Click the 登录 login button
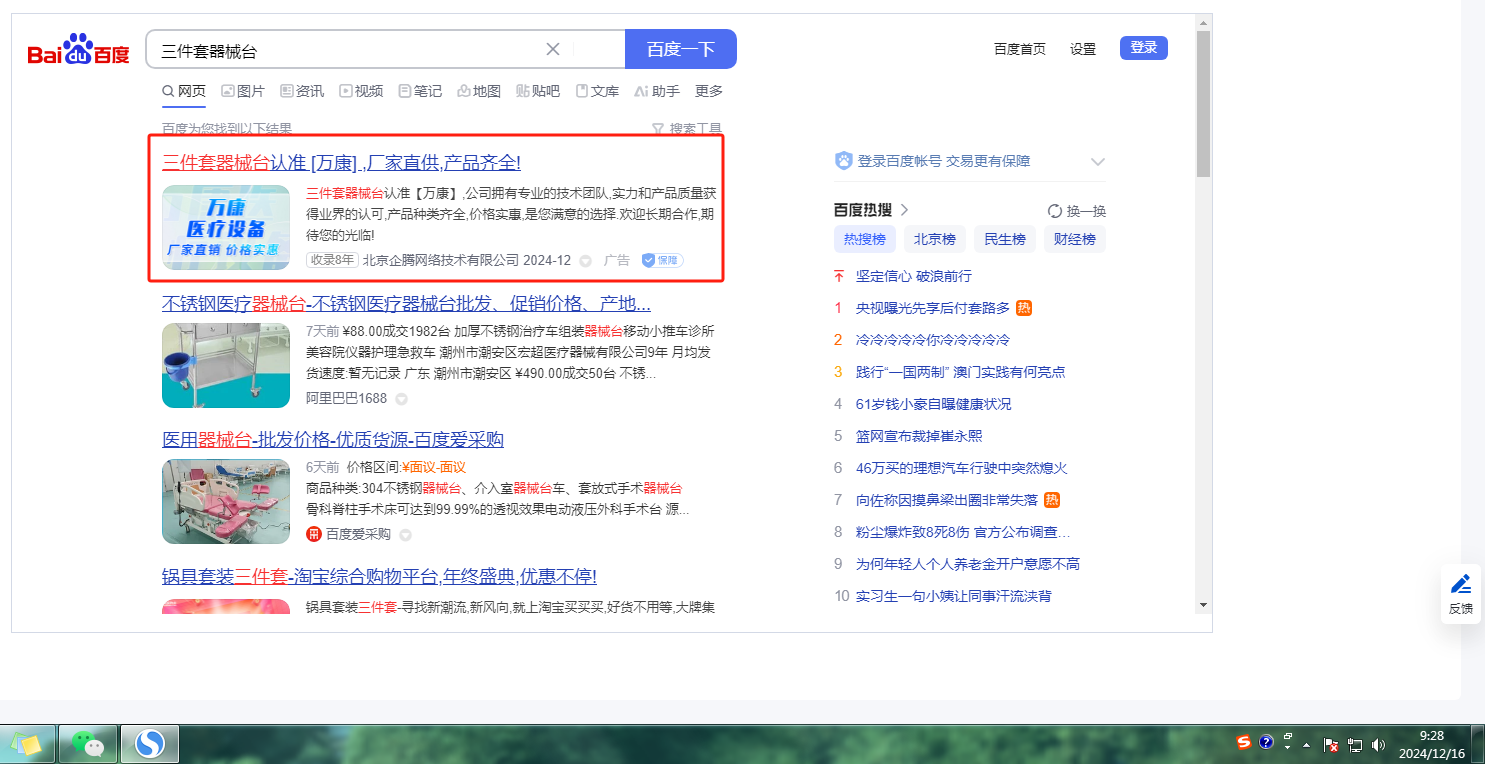This screenshot has width=1485, height=764. pos(1143,48)
